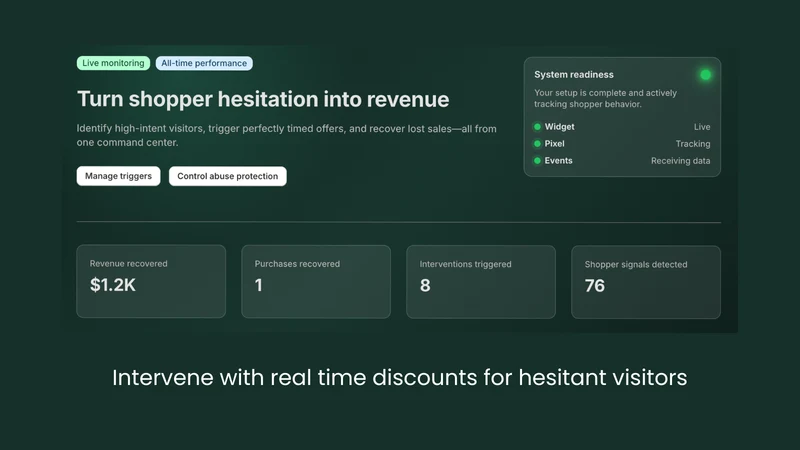Open the Purchases recovered card

click(316, 282)
